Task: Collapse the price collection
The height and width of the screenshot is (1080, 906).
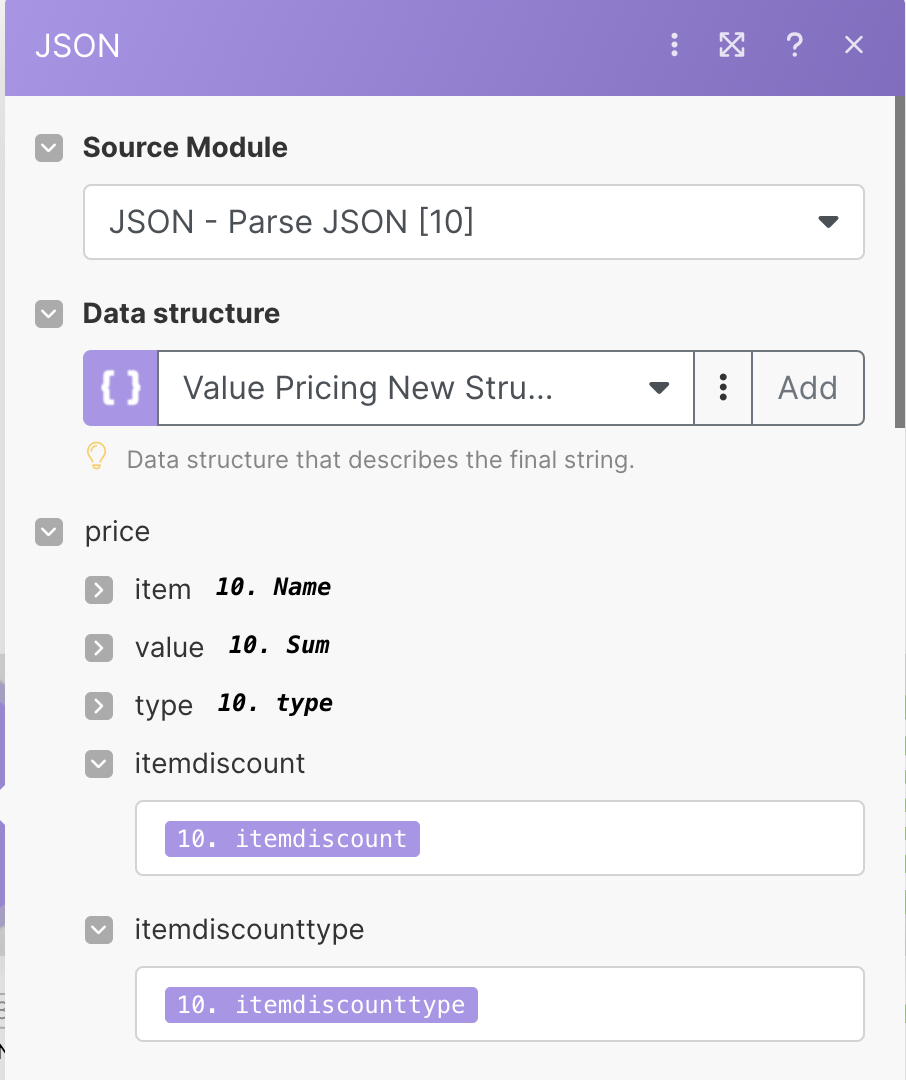Action: (49, 532)
